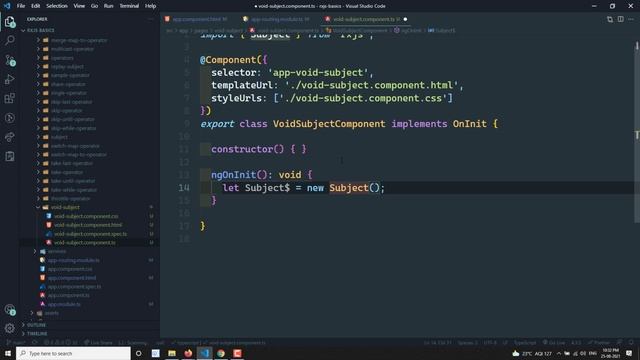Open the Explorer view in activity bar
Viewport: 640px width, 360px height.
coord(10,22)
